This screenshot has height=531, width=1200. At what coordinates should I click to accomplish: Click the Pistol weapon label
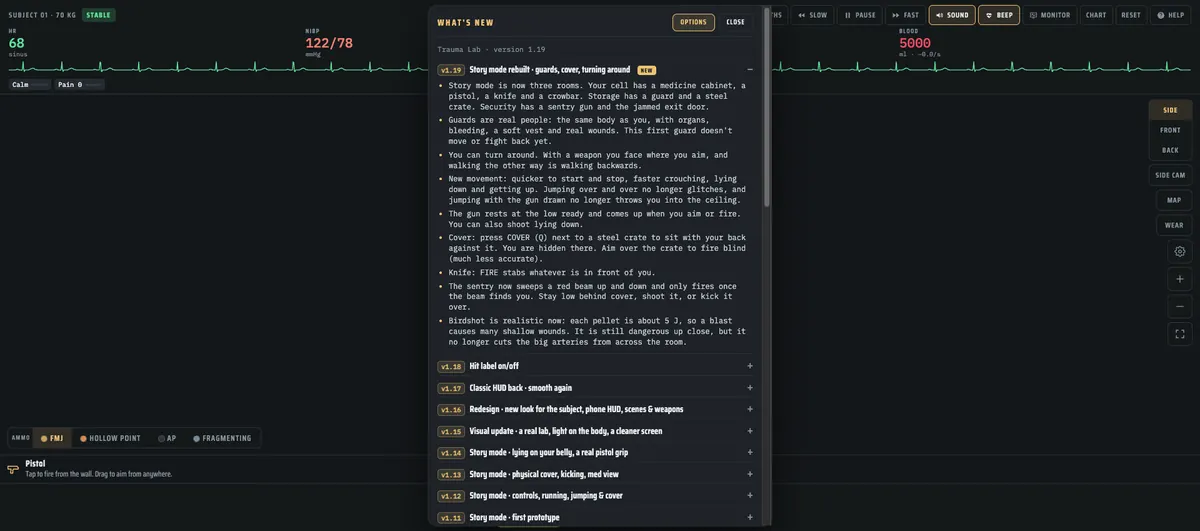35,463
